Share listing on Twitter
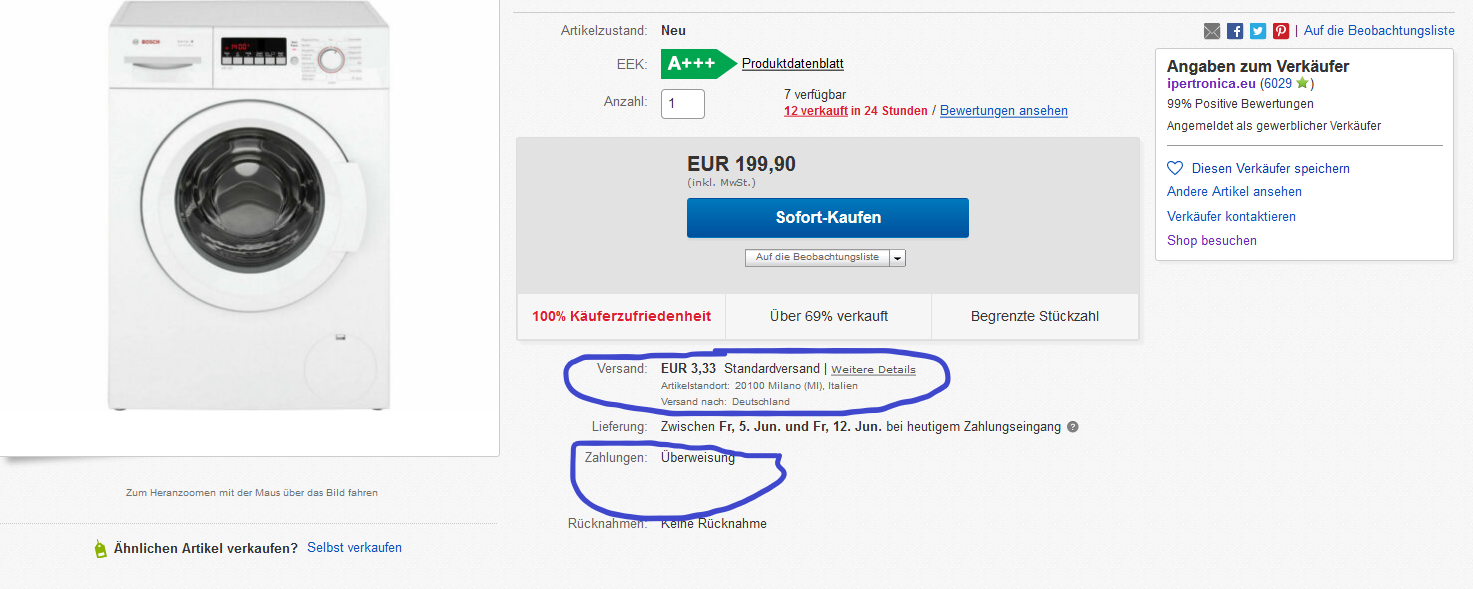This screenshot has width=1473, height=589. (1258, 31)
